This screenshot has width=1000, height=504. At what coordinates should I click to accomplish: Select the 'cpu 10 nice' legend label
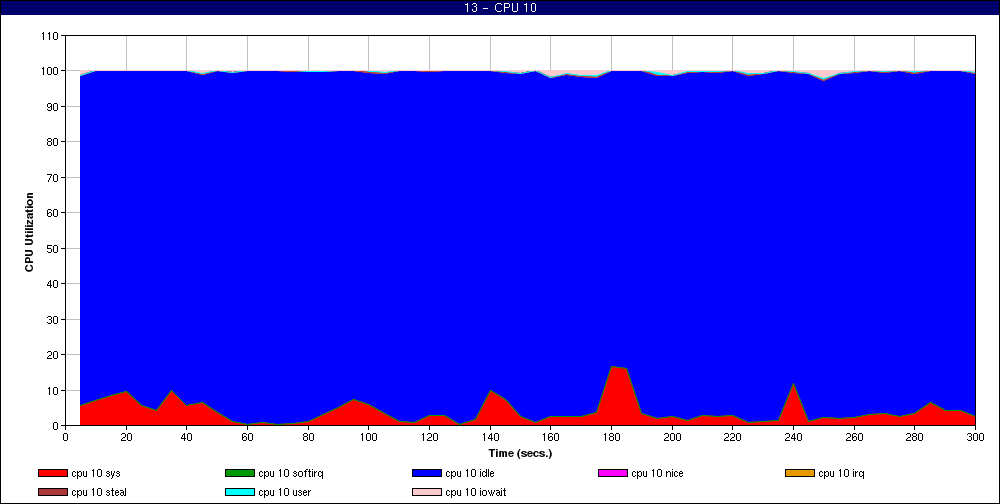click(x=658, y=473)
